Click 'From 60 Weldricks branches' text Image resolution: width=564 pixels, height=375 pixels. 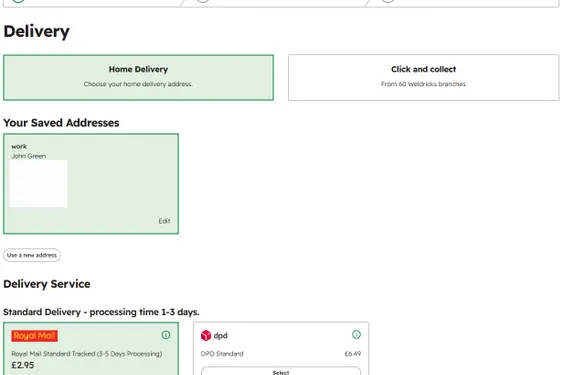point(423,84)
